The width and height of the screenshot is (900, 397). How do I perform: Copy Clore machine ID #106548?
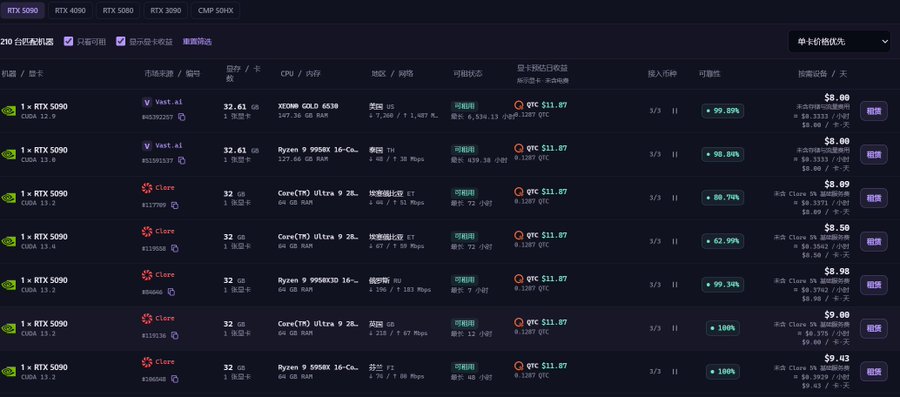coord(174,379)
